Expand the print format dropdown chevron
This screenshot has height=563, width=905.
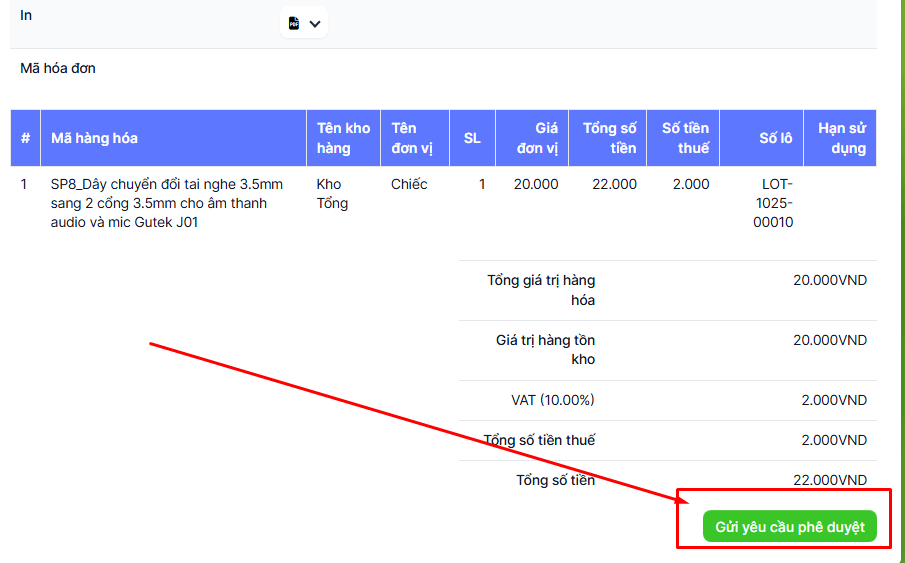(315, 23)
